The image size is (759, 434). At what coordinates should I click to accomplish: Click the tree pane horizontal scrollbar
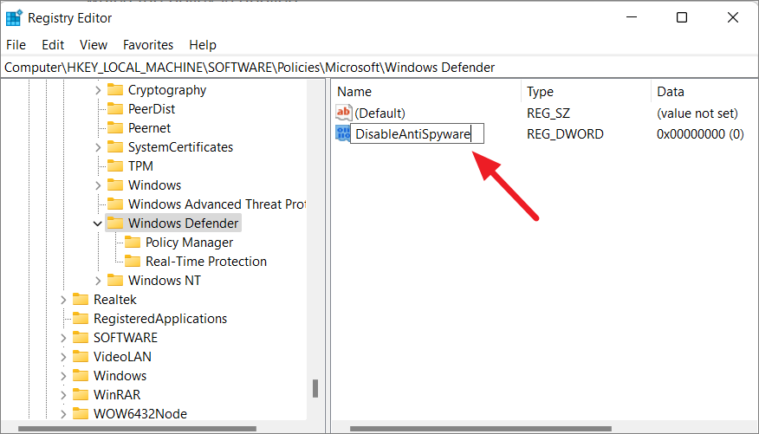[137, 429]
